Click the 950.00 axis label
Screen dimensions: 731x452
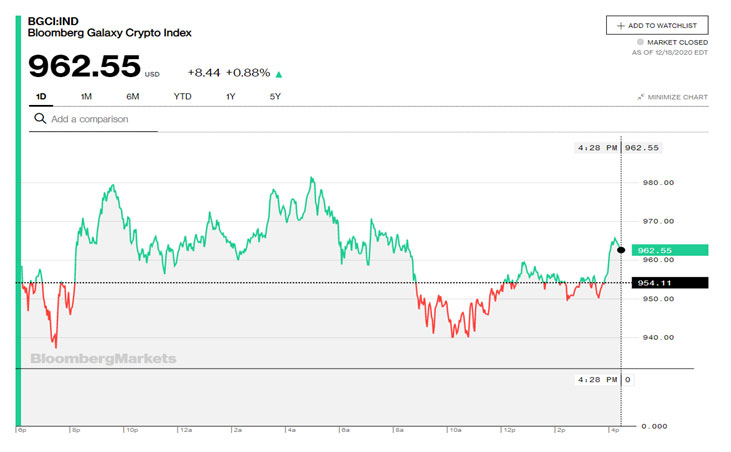[658, 299]
